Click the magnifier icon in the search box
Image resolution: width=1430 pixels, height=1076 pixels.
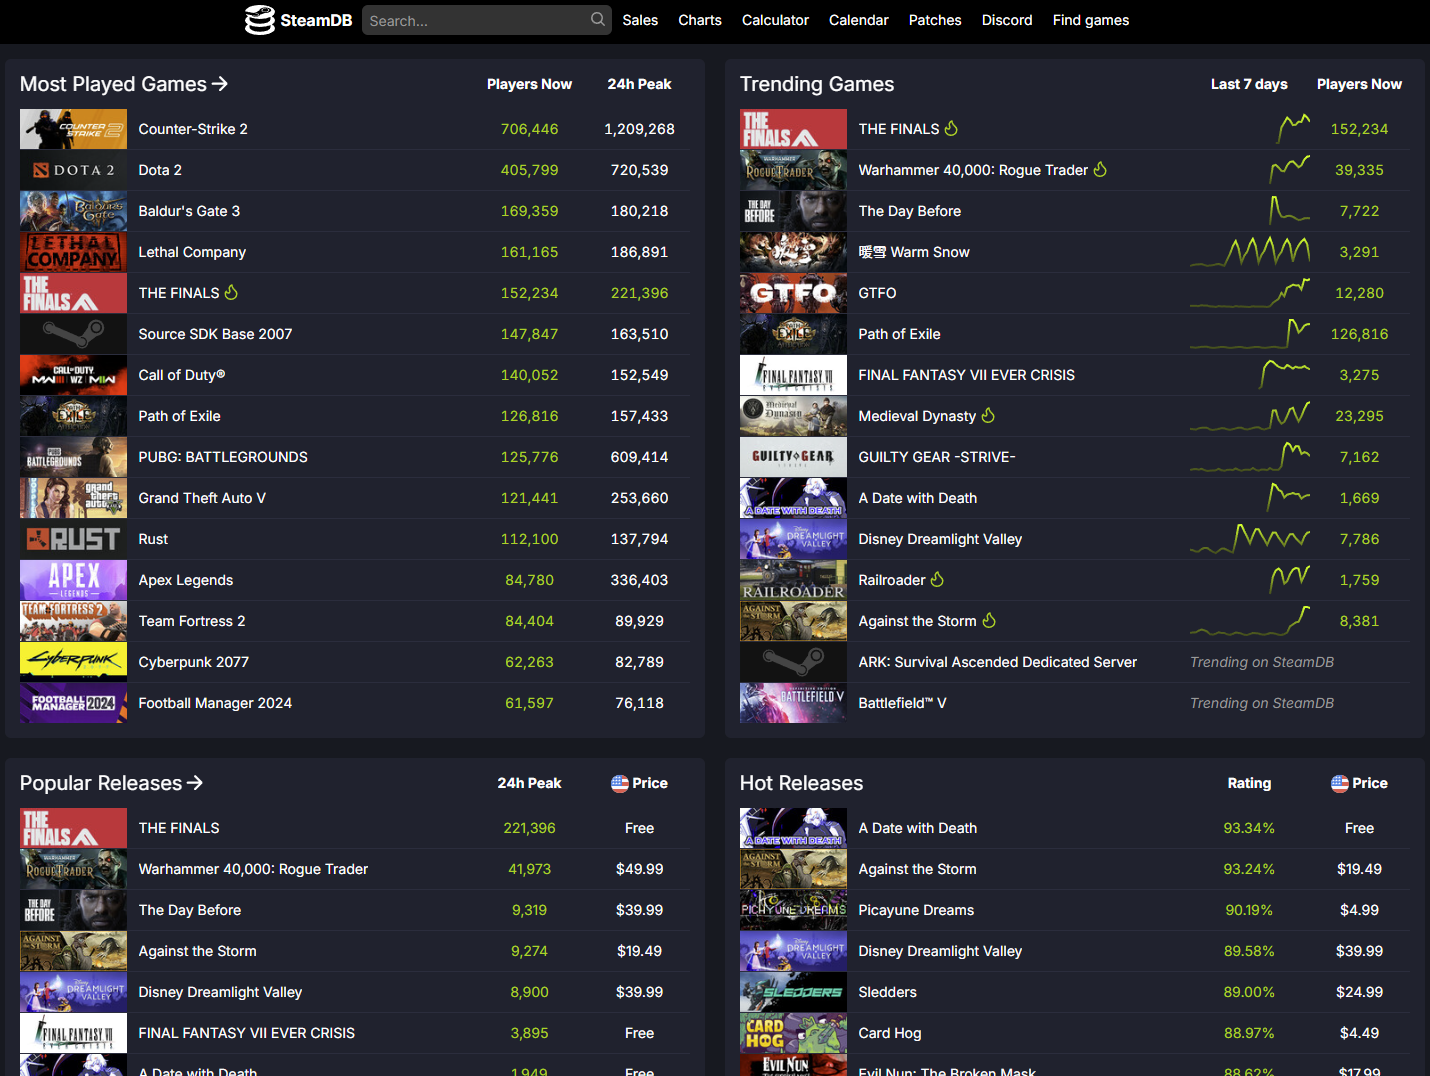(598, 19)
